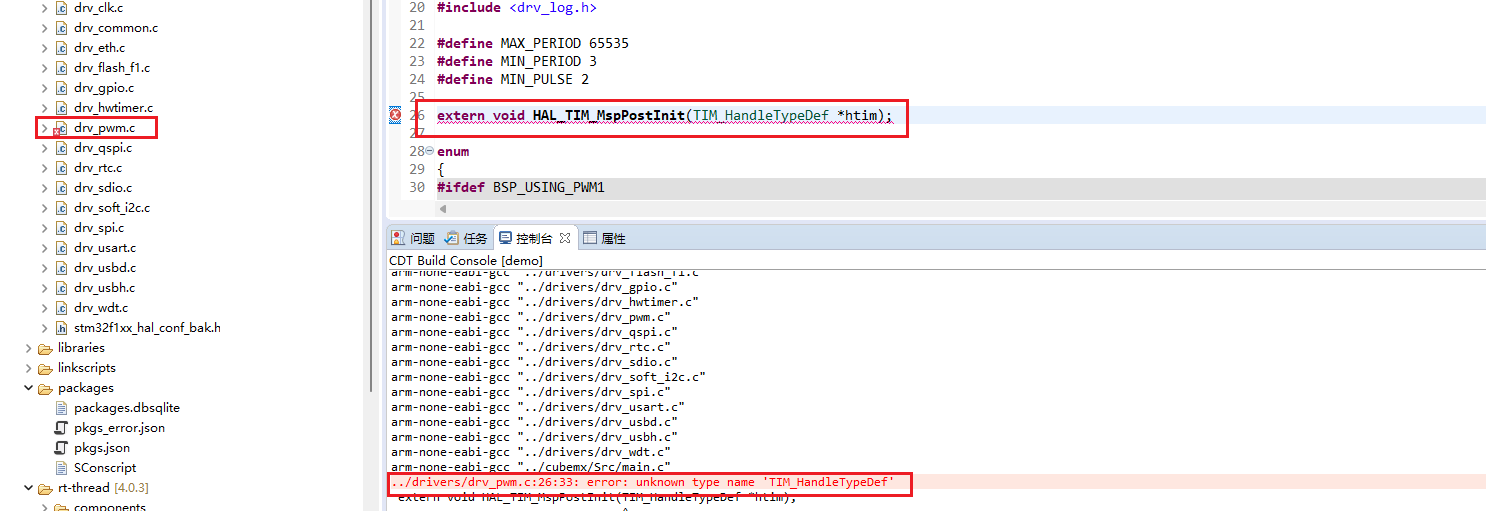Screen dimensions: 1486x511
Task: Click the packages folder icon
Action: (45, 388)
